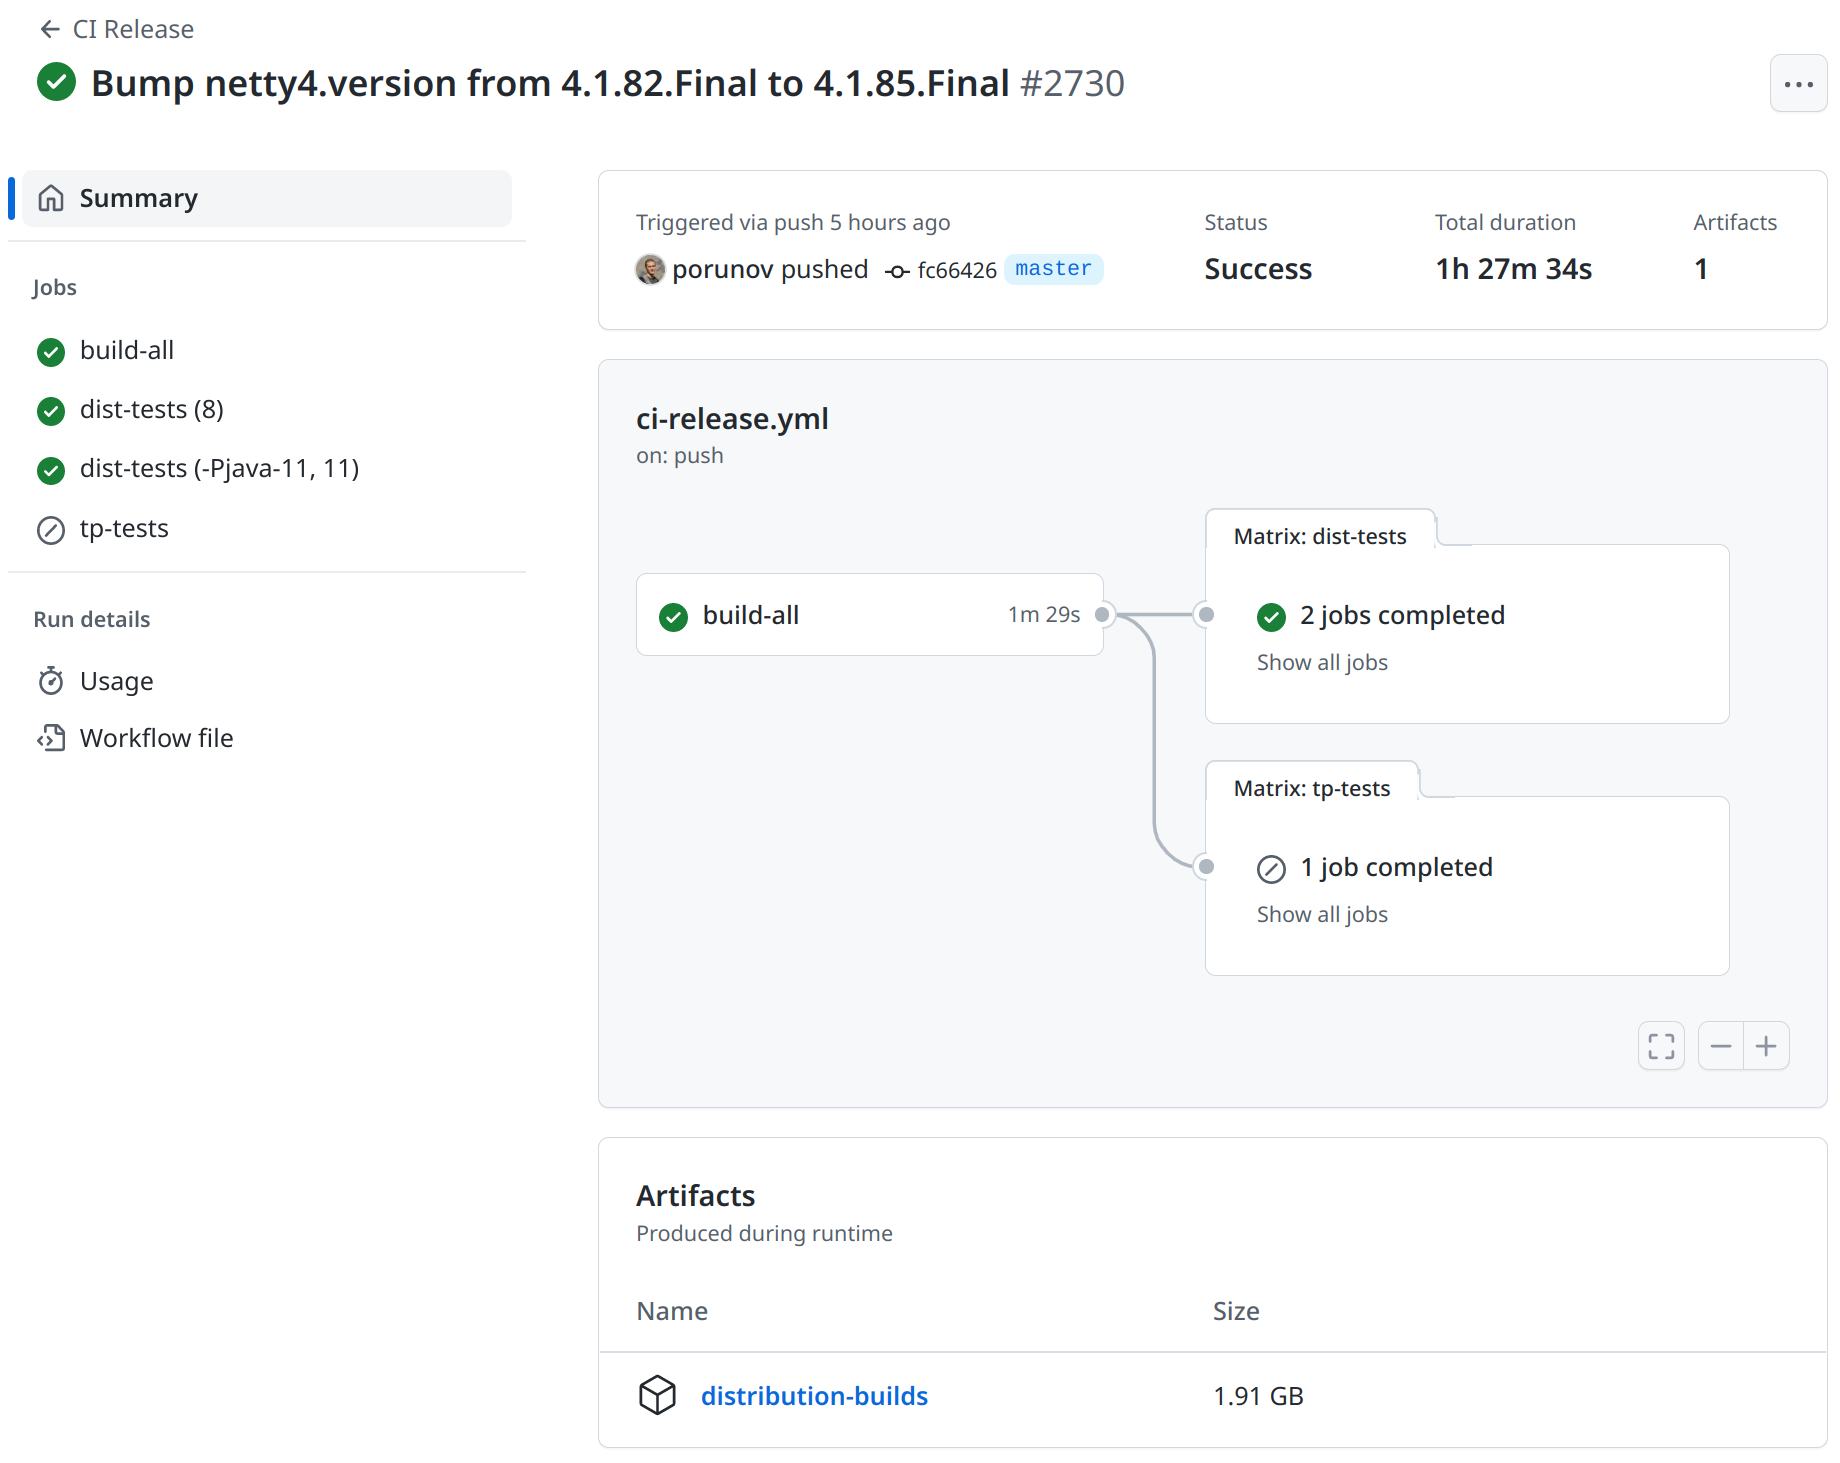Open the dist-tests (8) job
Image resolution: width=1840 pixels, height=1463 pixels.
pos(151,410)
